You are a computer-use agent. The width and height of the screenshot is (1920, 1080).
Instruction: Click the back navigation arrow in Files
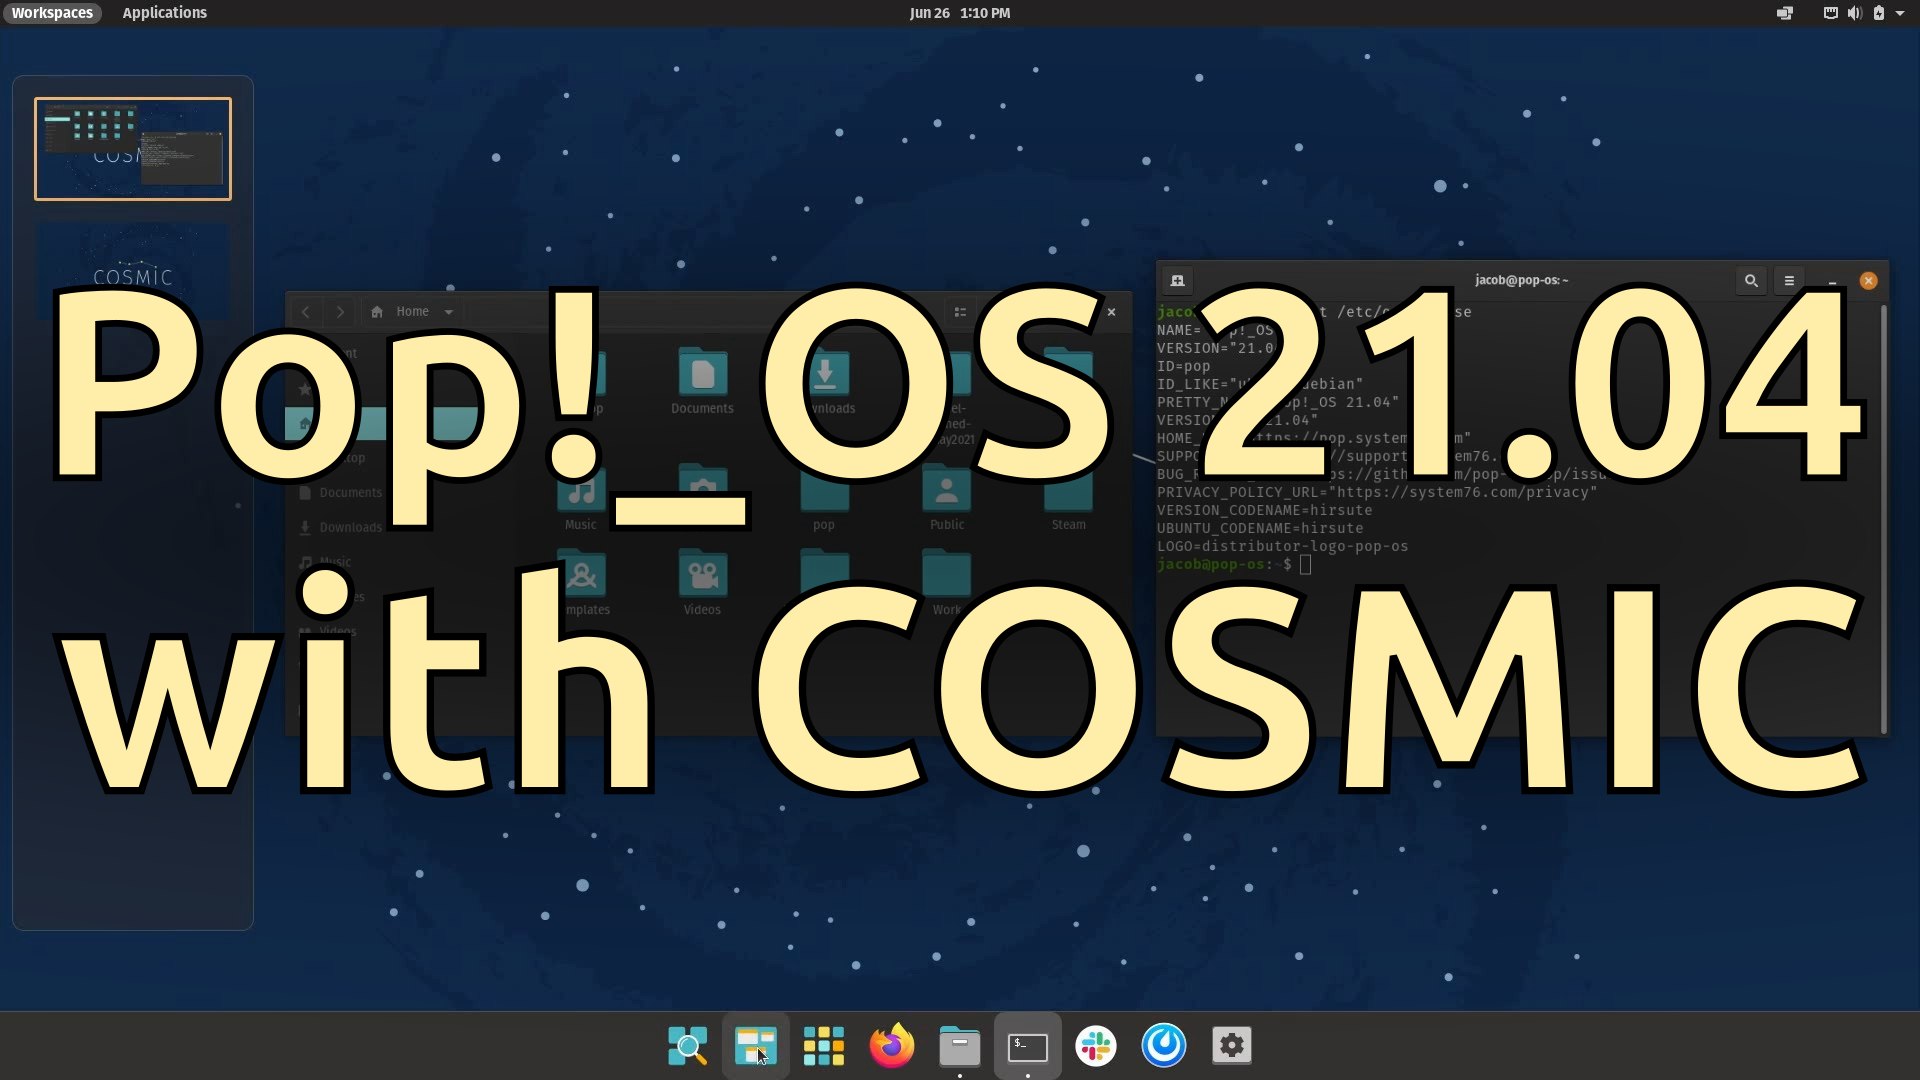point(305,311)
